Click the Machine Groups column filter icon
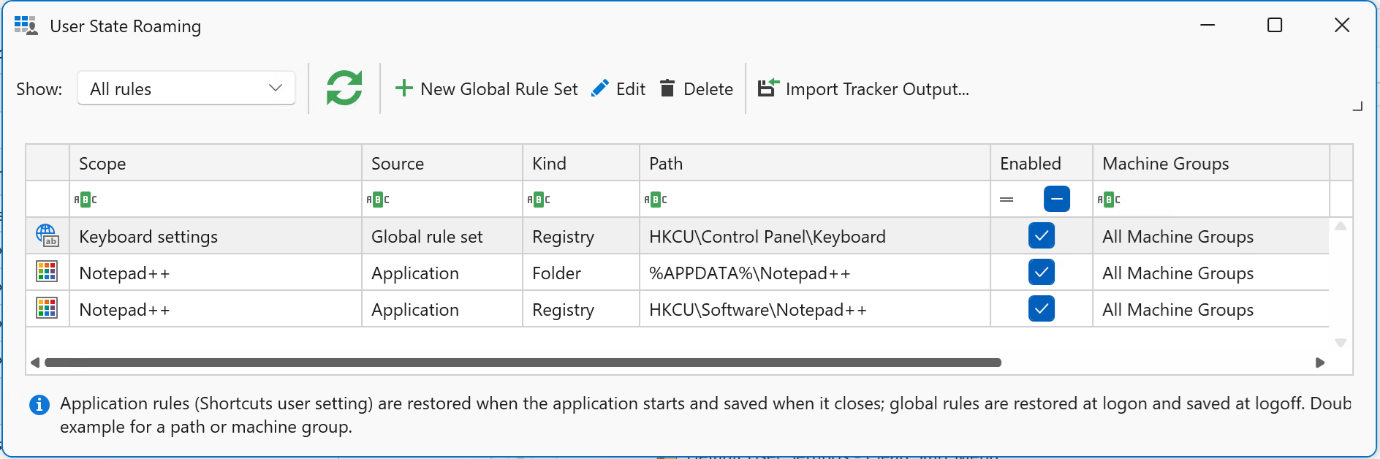 pyautogui.click(x=1107, y=200)
